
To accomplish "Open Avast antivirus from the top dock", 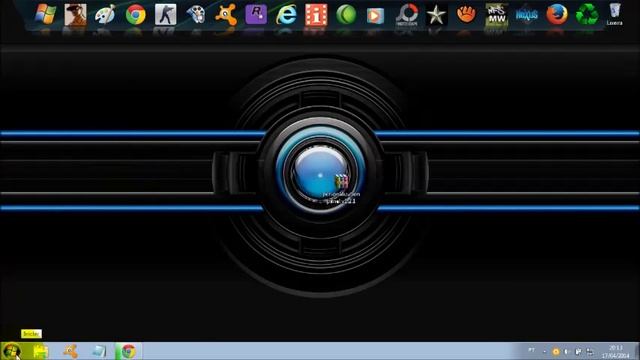I will 226,15.
